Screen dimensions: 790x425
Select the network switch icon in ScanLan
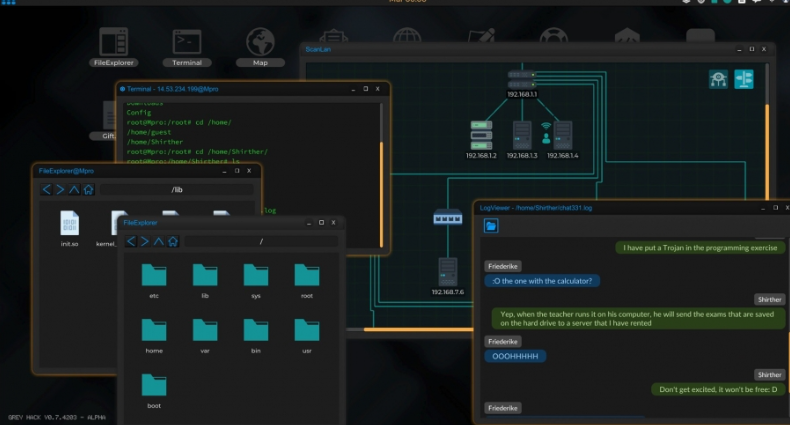pyautogui.click(x=447, y=217)
